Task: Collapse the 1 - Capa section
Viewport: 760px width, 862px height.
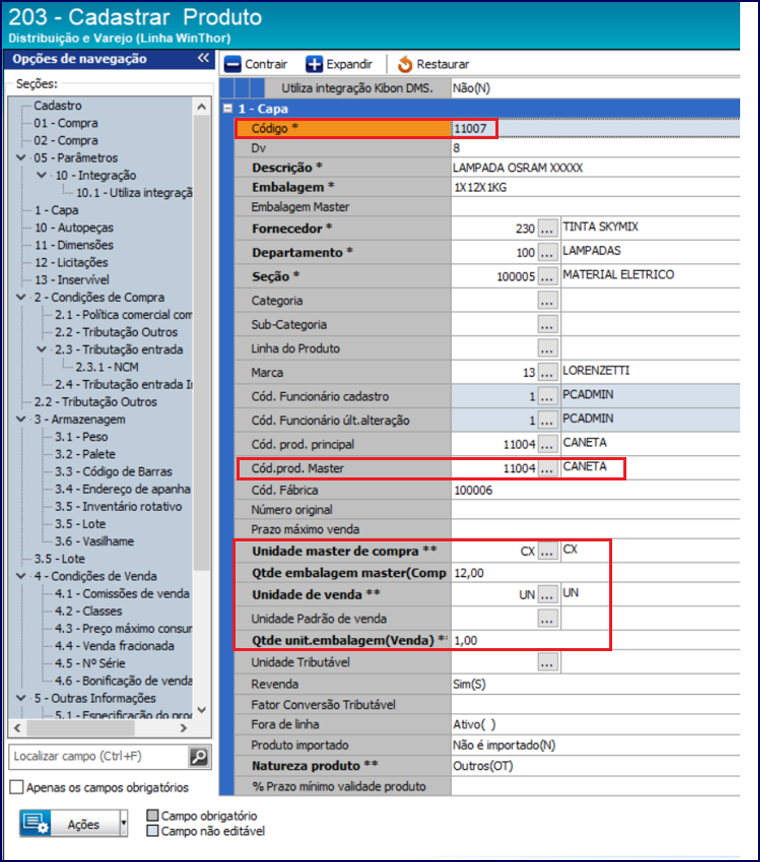Action: click(x=228, y=108)
